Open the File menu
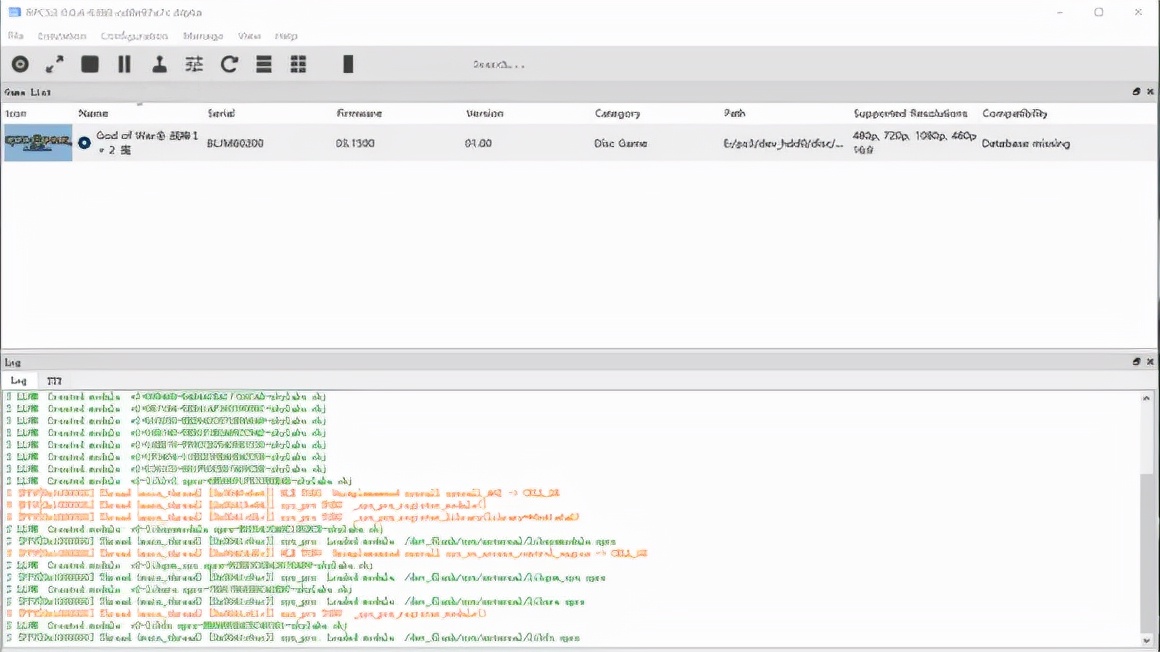This screenshot has height=652, width=1160. (x=15, y=36)
